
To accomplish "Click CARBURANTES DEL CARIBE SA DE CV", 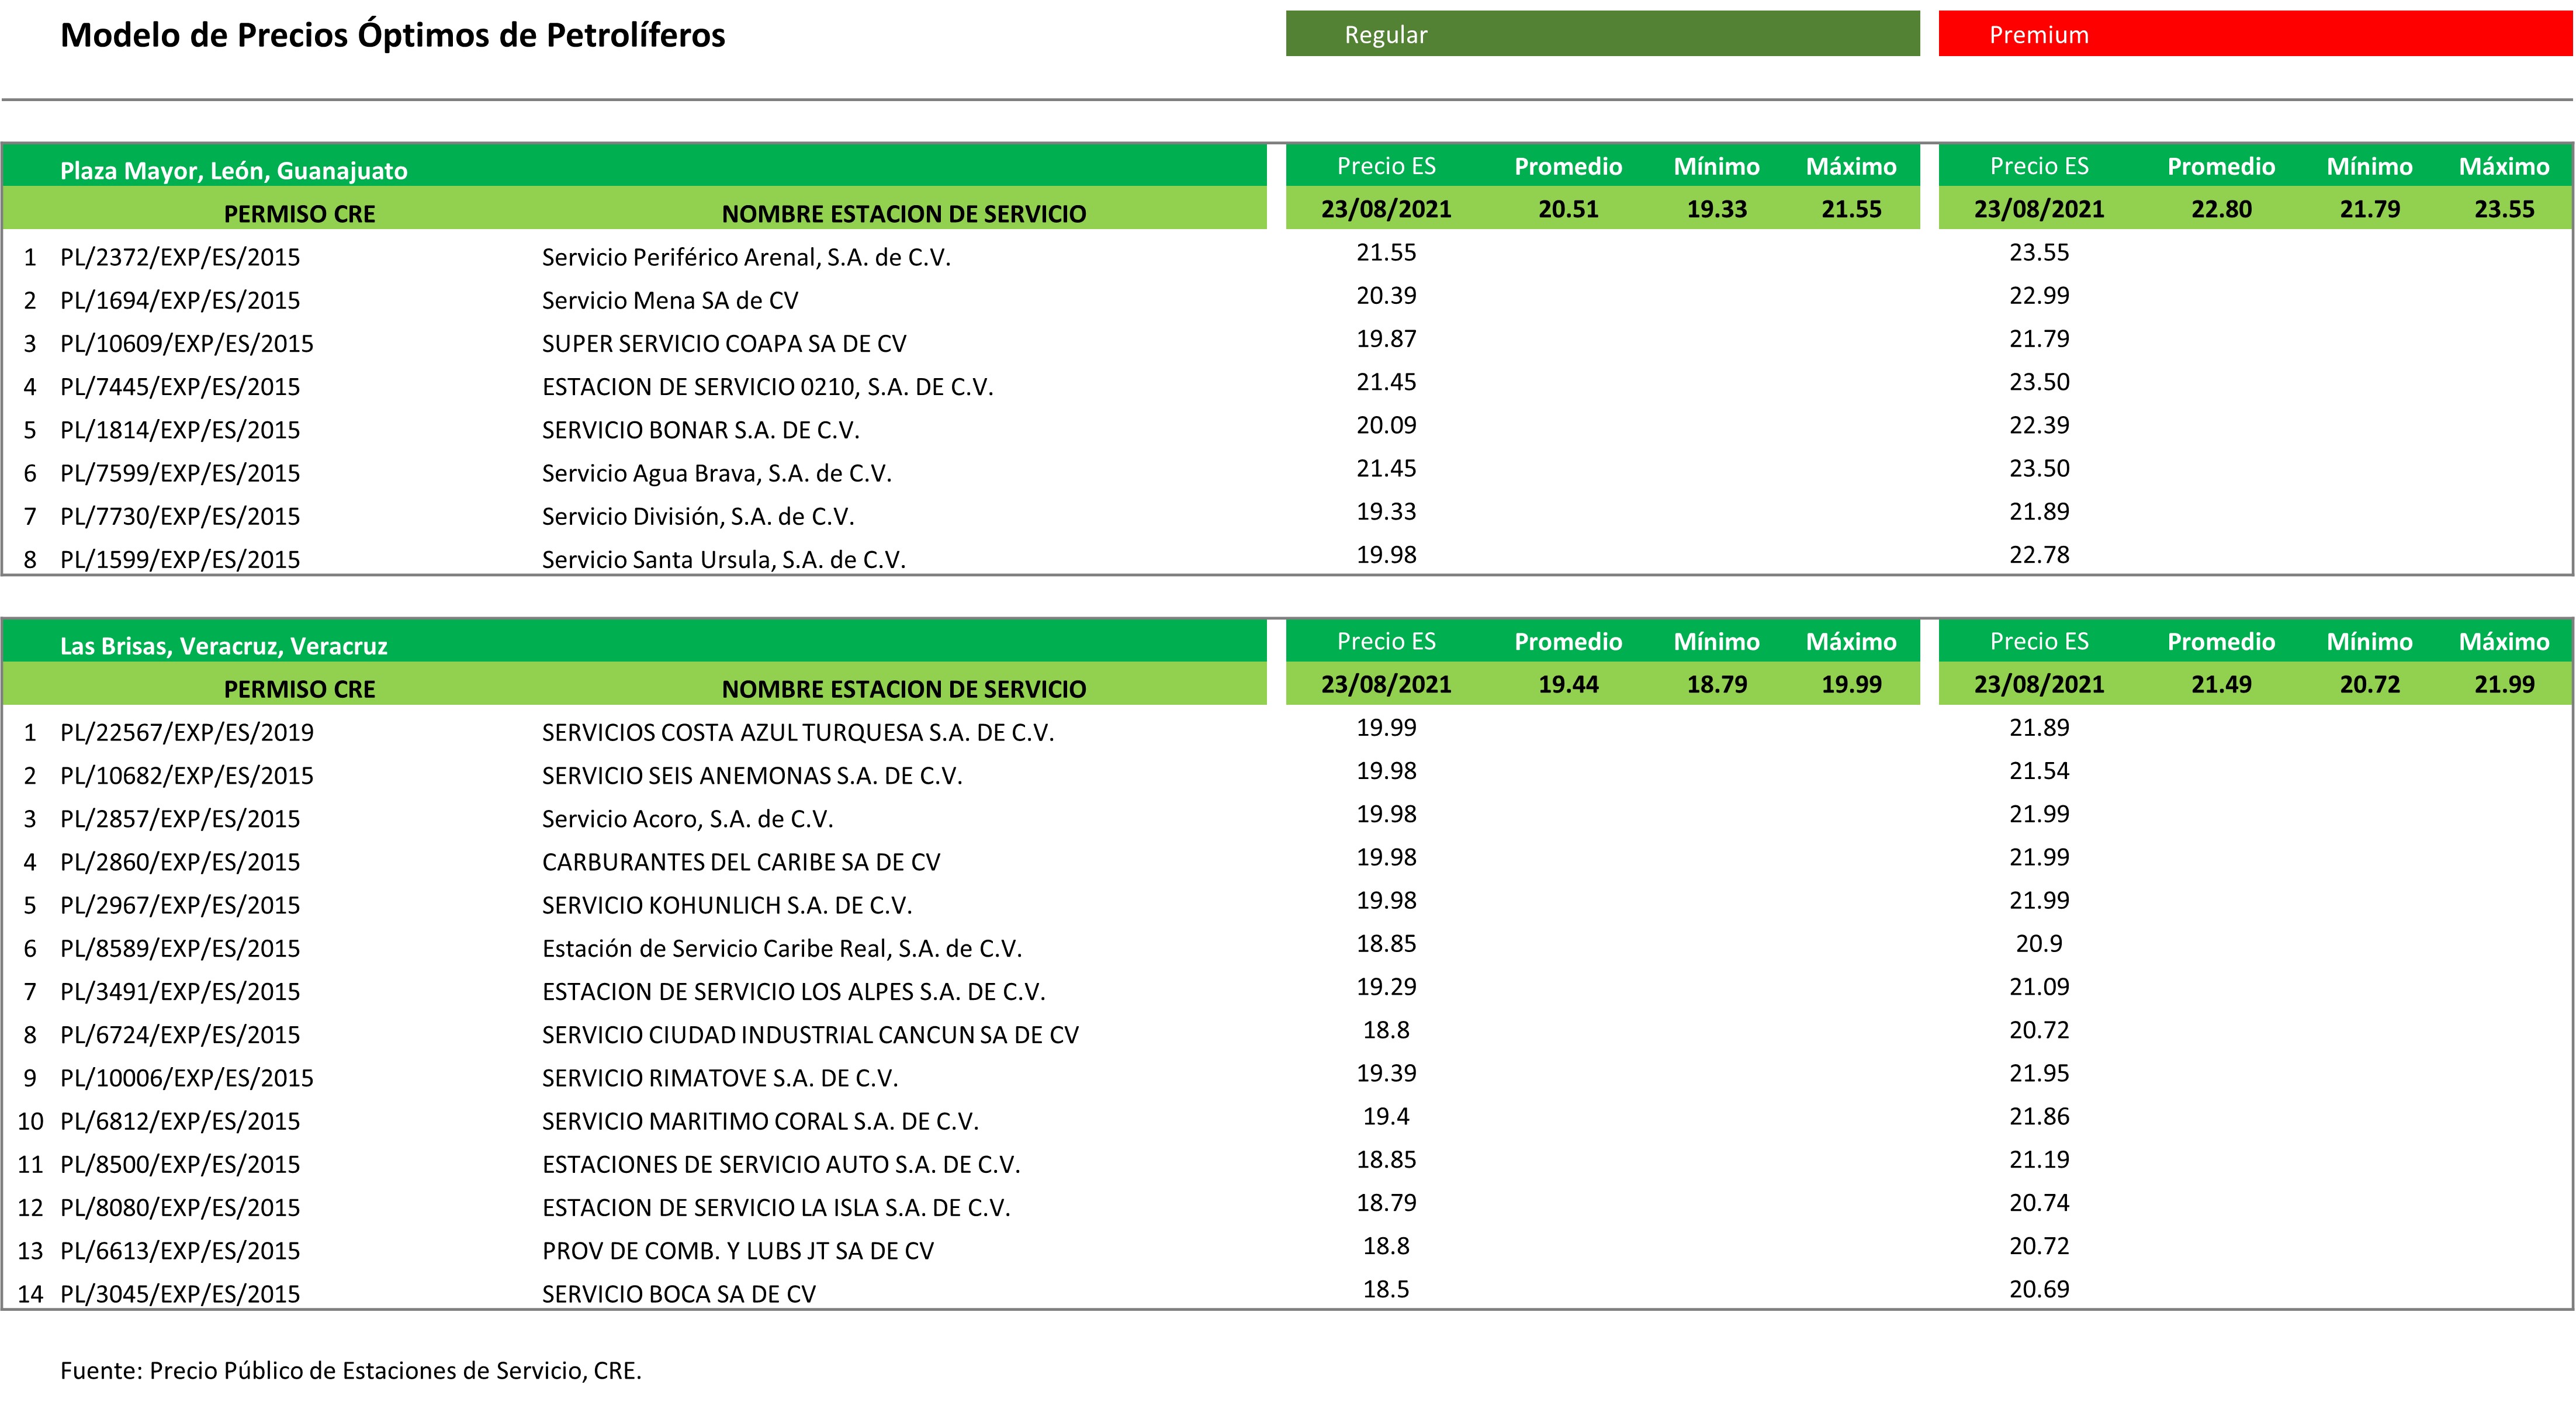I will 740,861.
